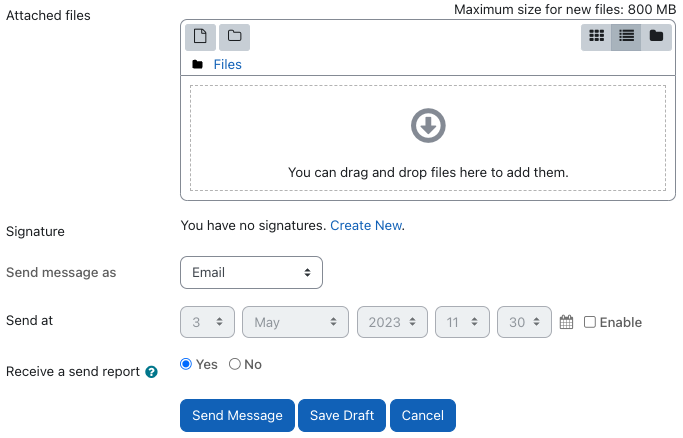The height and width of the screenshot is (438, 683).
Task: Click the 'Maximum size for new files: 800 MB' text
Action: pos(565,10)
